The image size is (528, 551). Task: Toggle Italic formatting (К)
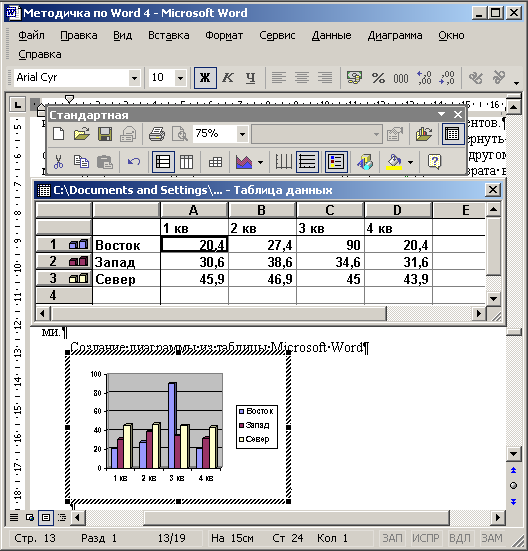228,78
